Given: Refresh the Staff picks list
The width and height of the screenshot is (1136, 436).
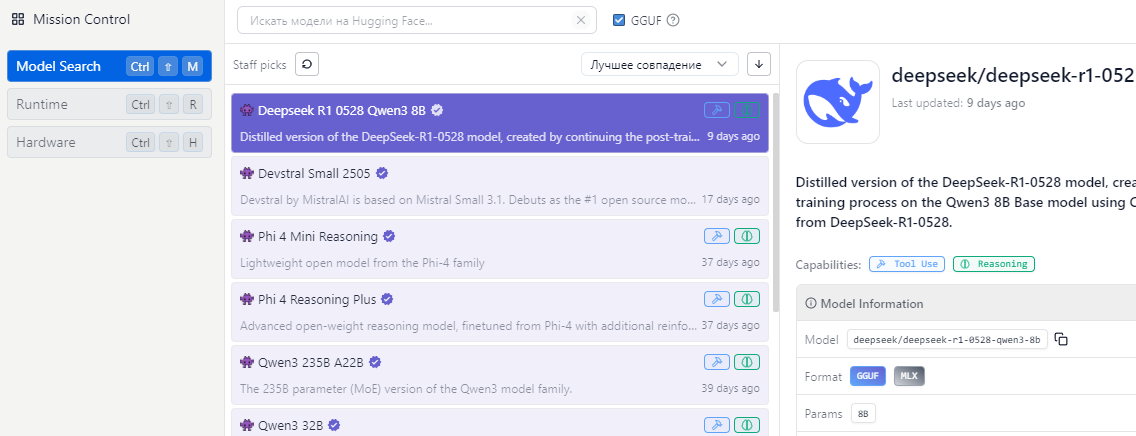Looking at the screenshot, I should tap(306, 64).
